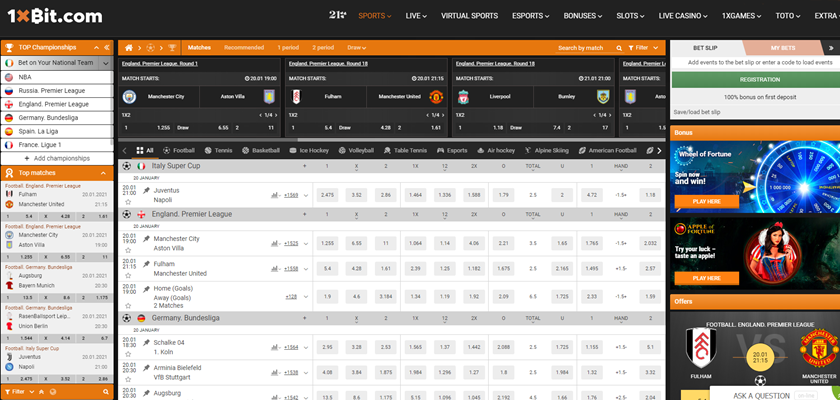This screenshot has width=840, height=400.
Task: Open statistics chart for Arminia Bielefeld match
Action: pyautogui.click(x=275, y=372)
